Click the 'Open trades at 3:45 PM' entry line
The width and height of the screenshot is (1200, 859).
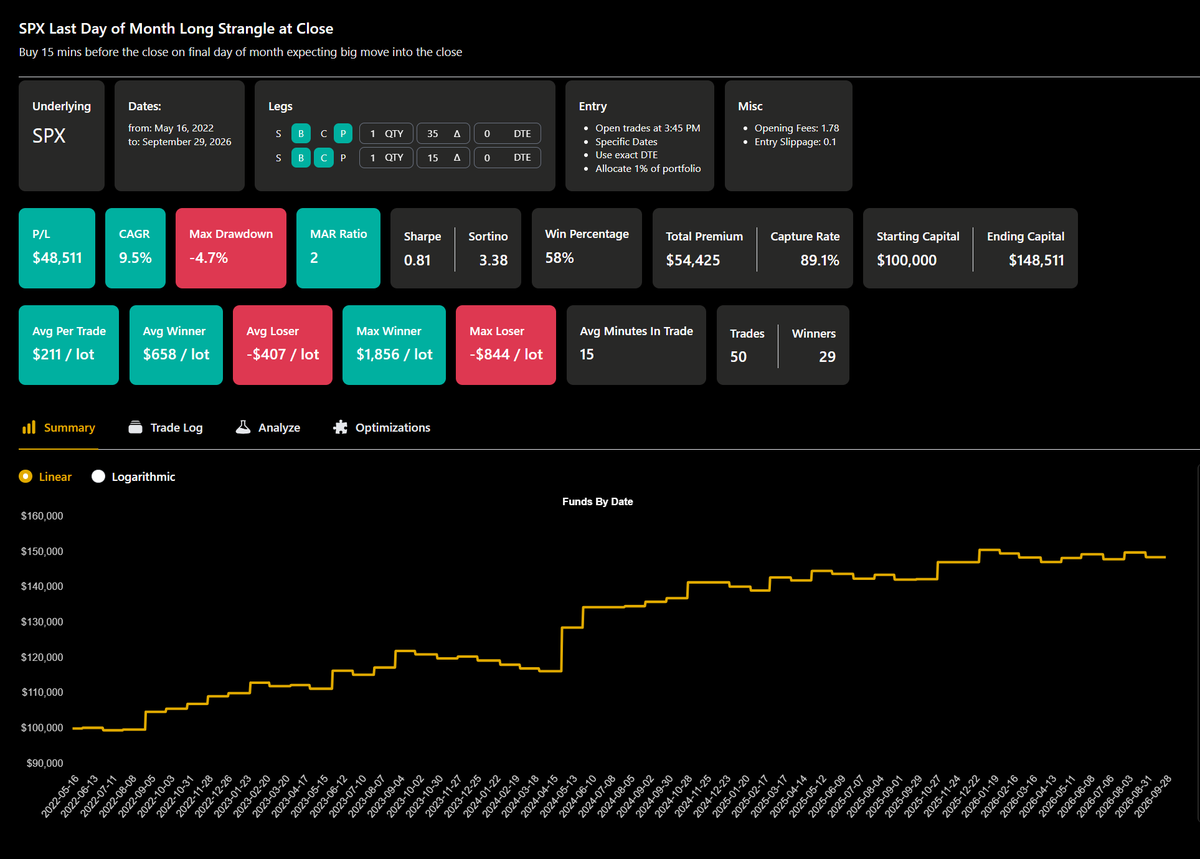647,128
